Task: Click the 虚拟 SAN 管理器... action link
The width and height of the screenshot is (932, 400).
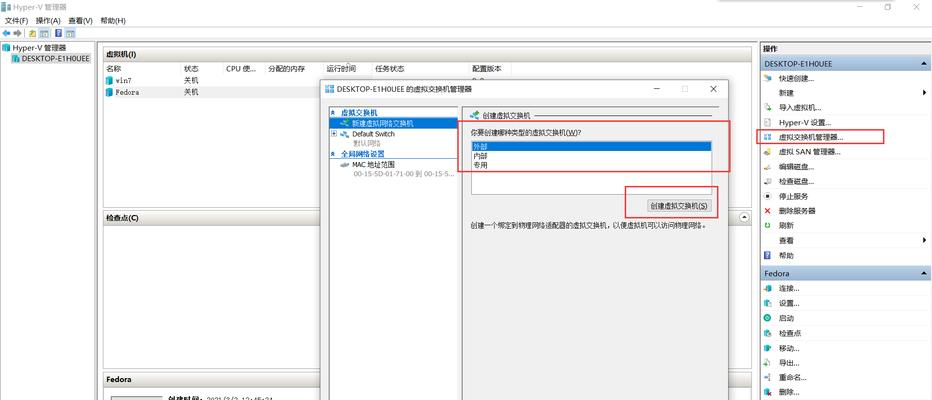Action: [x=810, y=152]
